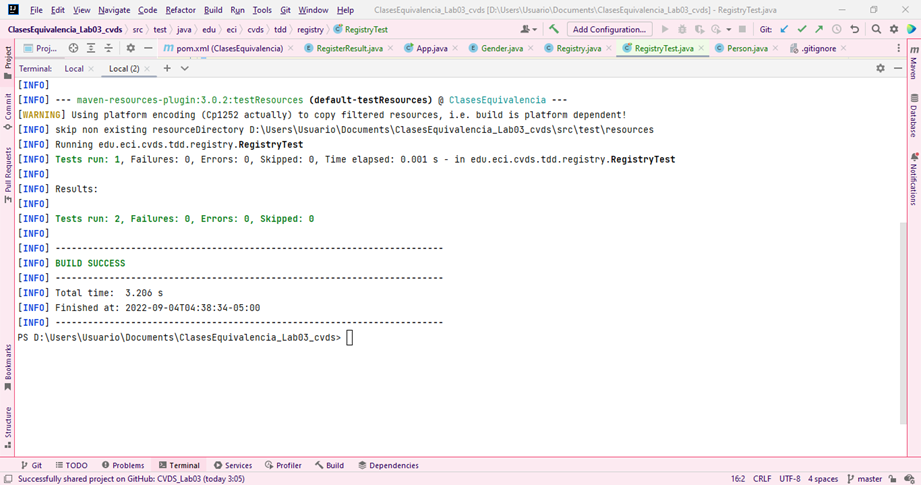Switch to the App.java tab
The height and width of the screenshot is (485, 921).
pos(431,48)
